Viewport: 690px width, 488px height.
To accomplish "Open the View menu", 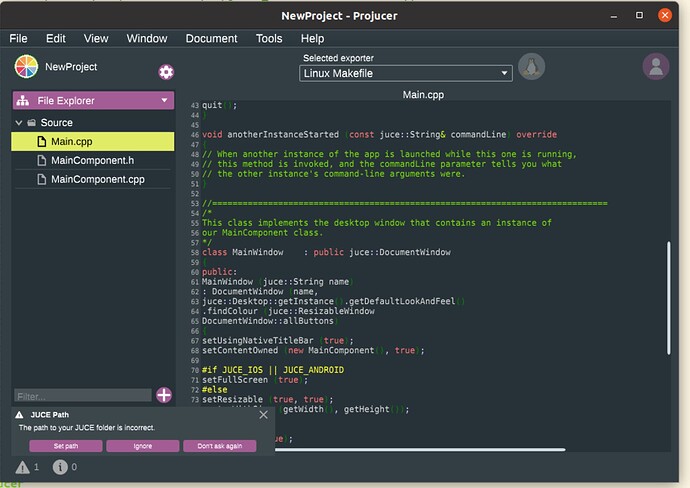I will pyautogui.click(x=96, y=39).
